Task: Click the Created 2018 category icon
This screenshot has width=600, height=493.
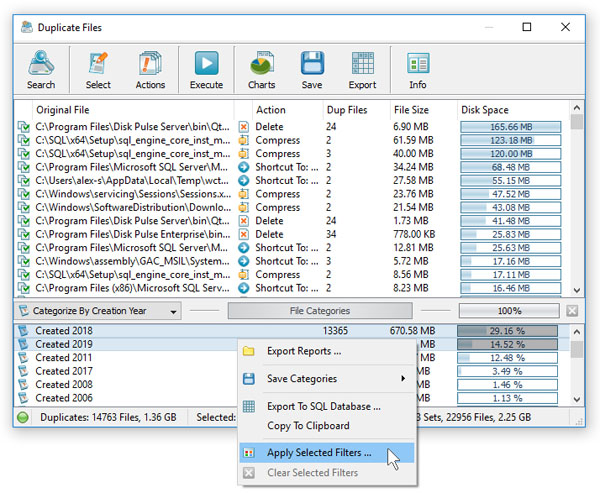Action: coord(23,330)
